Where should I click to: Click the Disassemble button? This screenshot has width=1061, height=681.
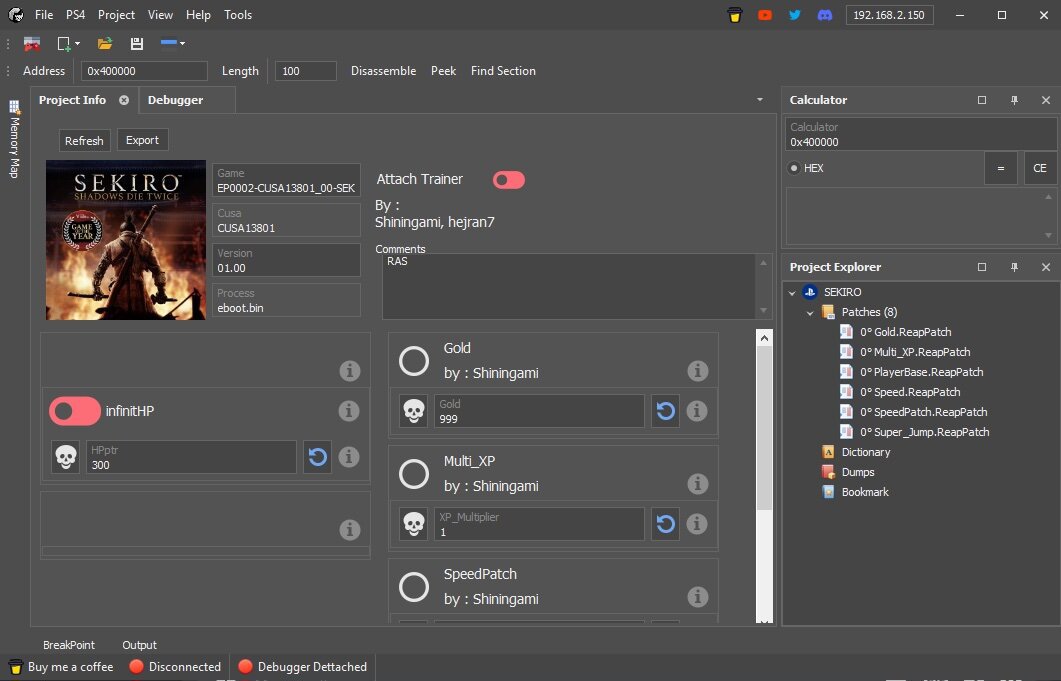click(383, 71)
